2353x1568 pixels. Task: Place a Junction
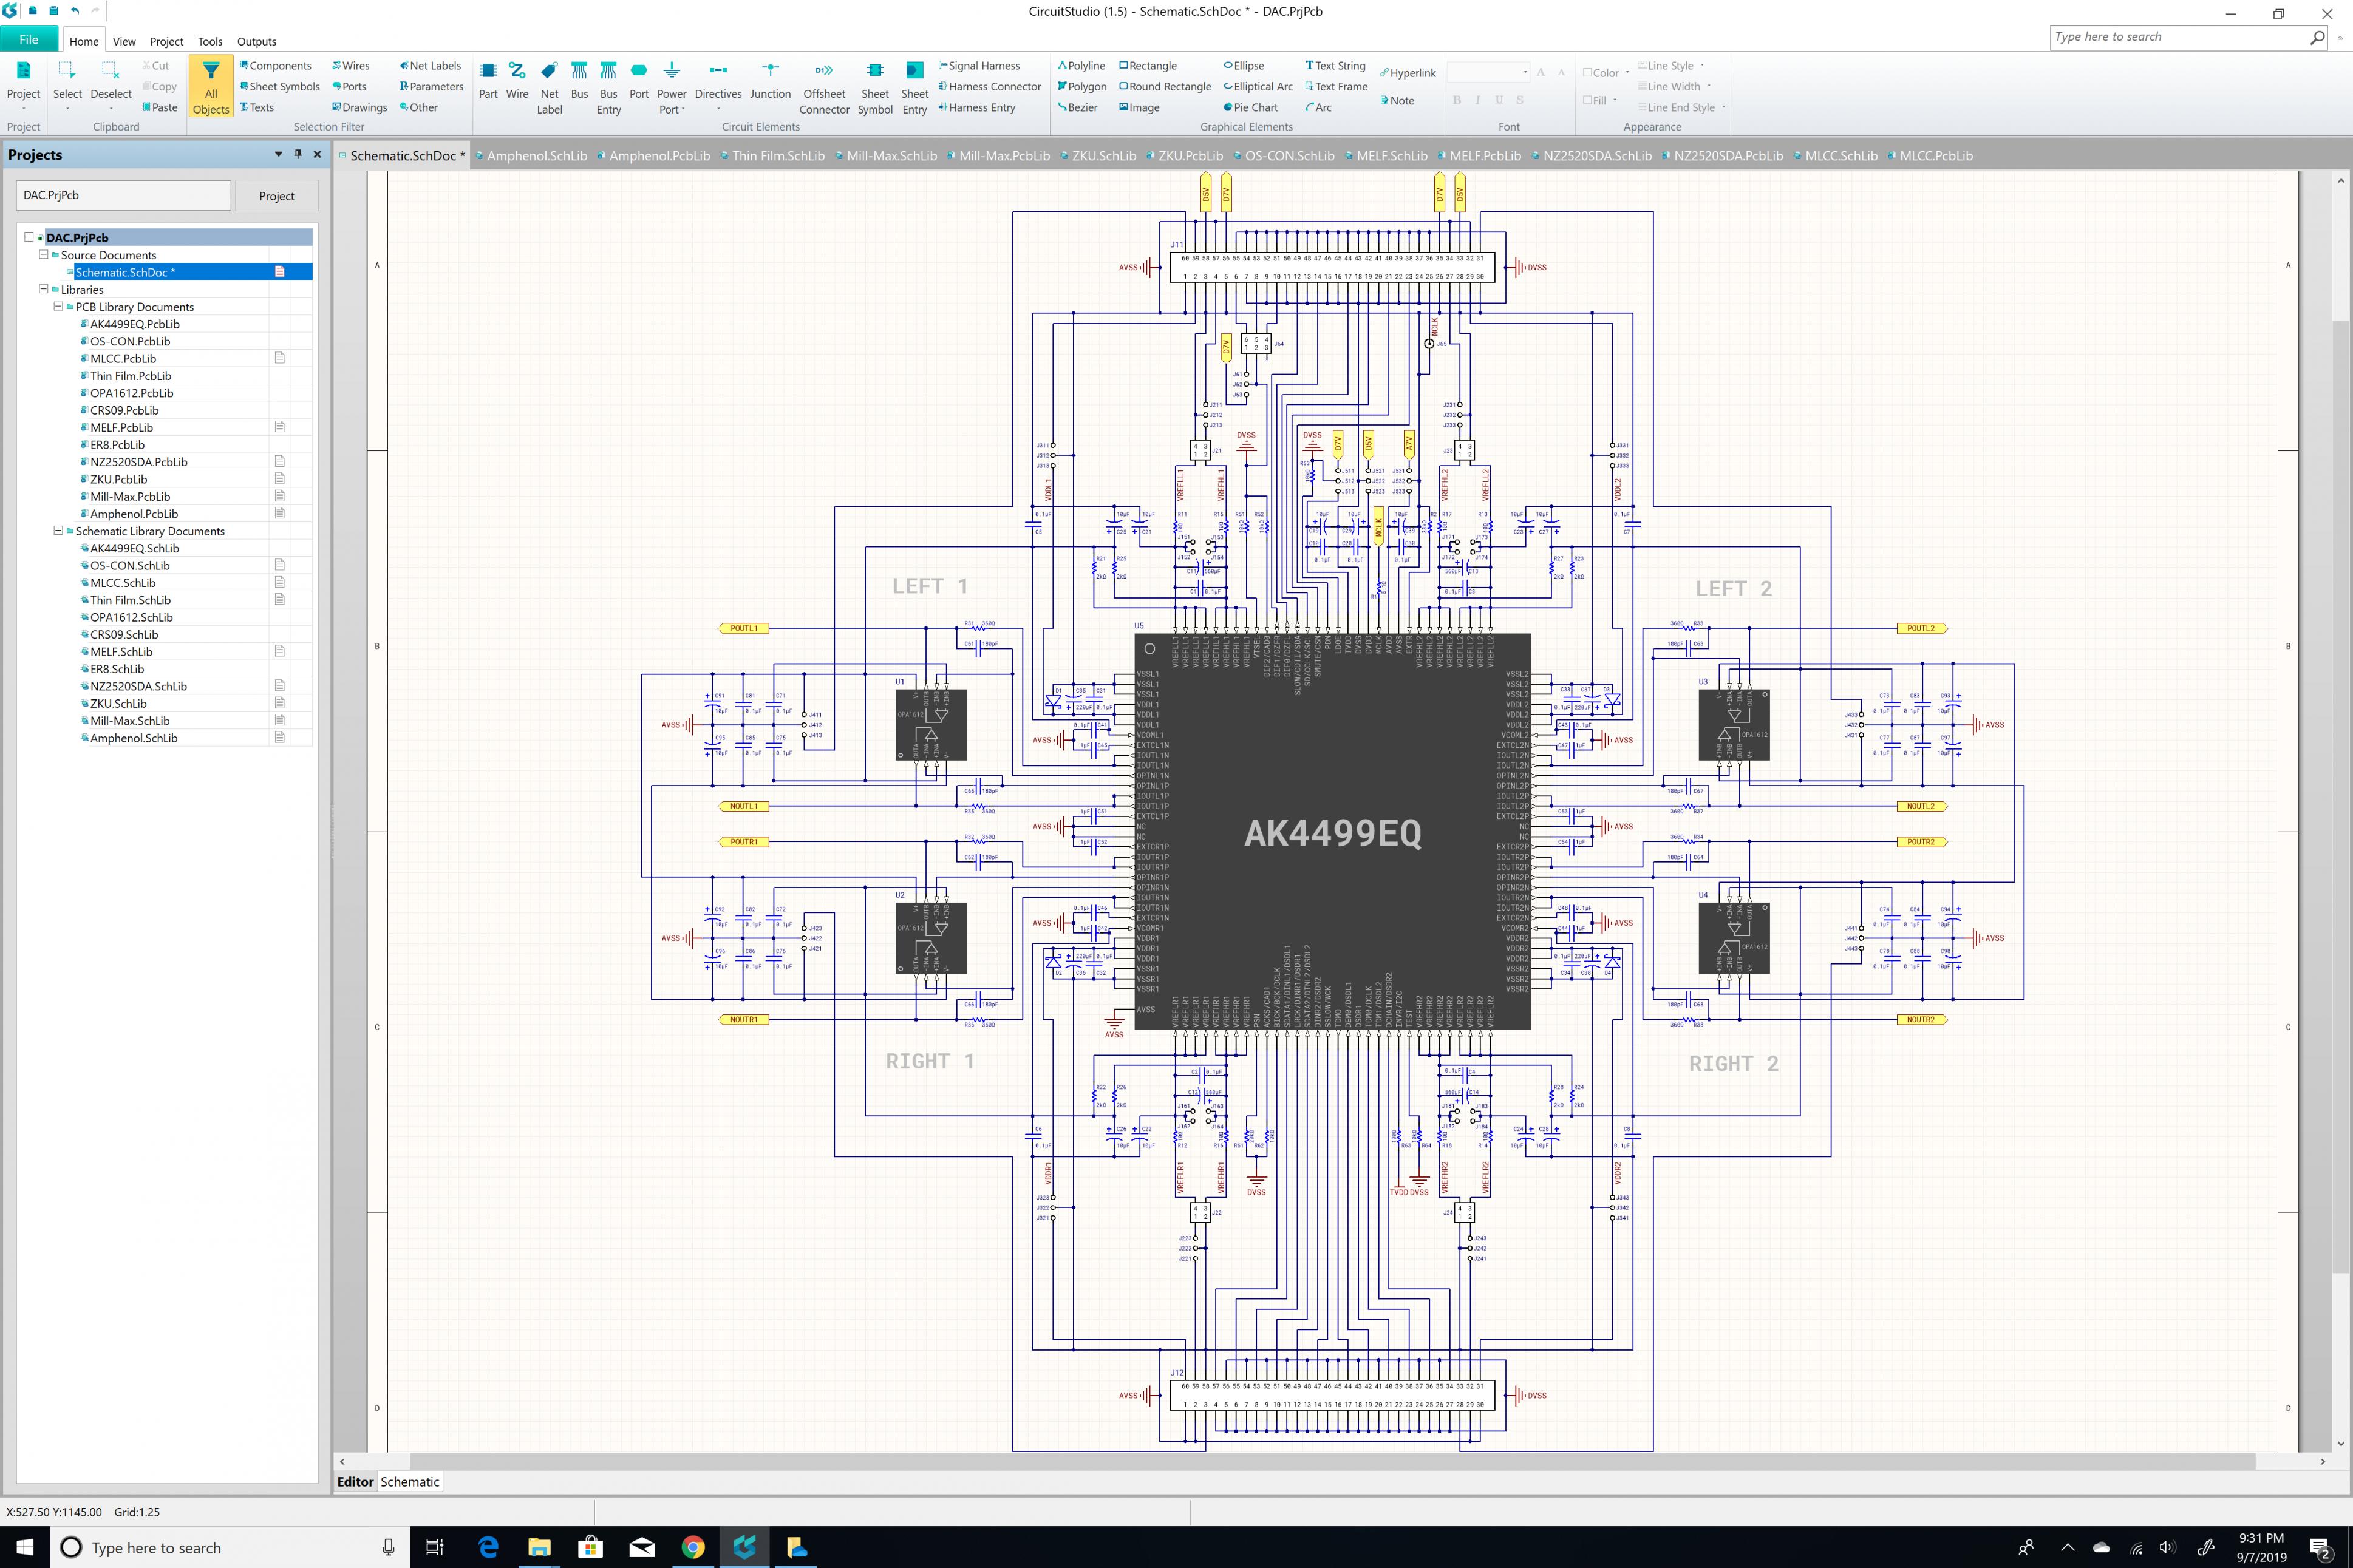coord(770,81)
